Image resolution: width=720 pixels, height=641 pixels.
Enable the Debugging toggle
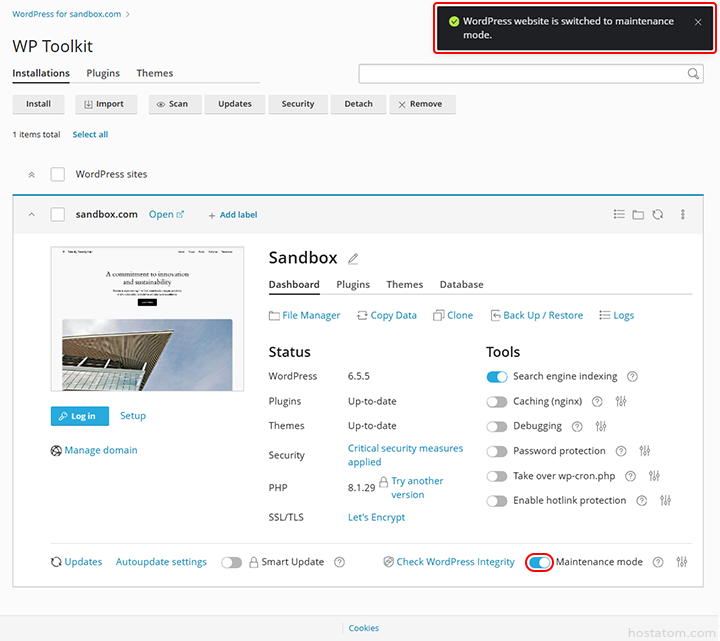(x=497, y=426)
